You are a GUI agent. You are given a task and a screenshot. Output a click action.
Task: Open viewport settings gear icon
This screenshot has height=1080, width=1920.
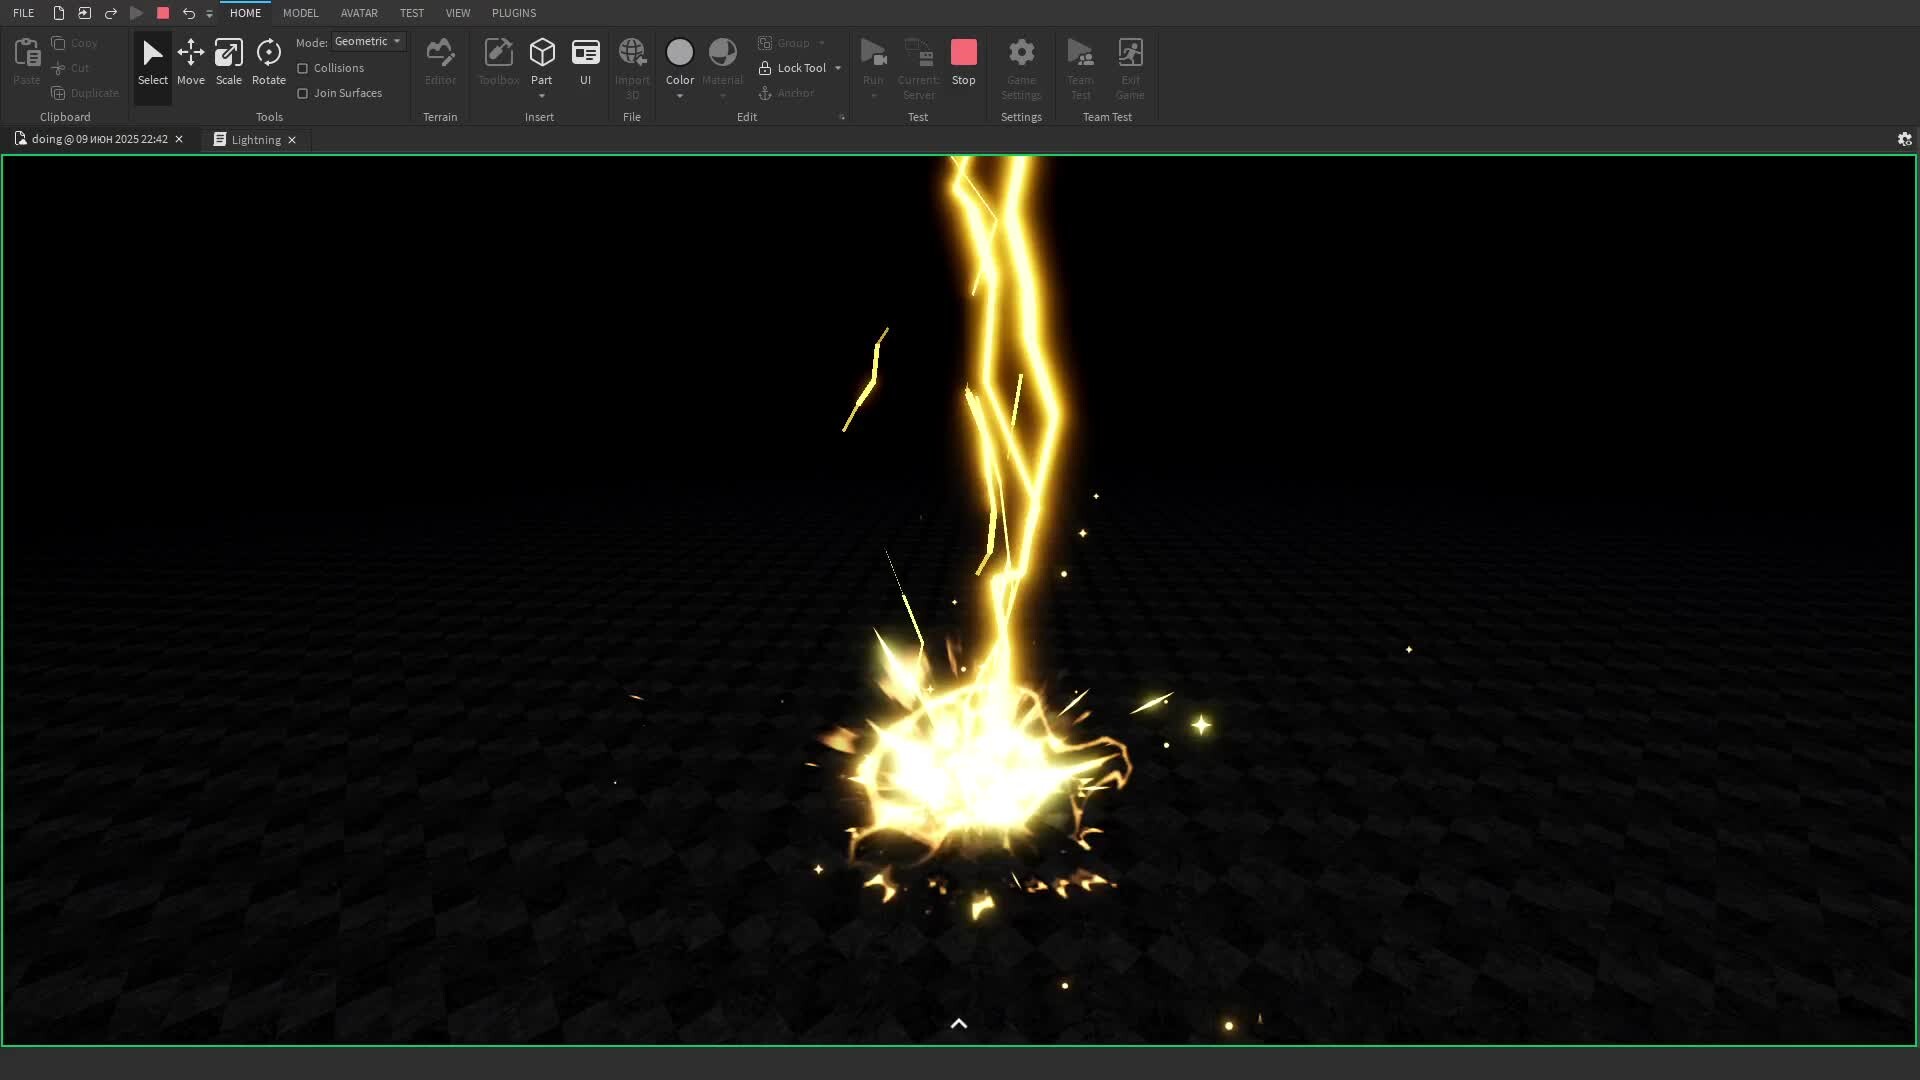point(1904,140)
